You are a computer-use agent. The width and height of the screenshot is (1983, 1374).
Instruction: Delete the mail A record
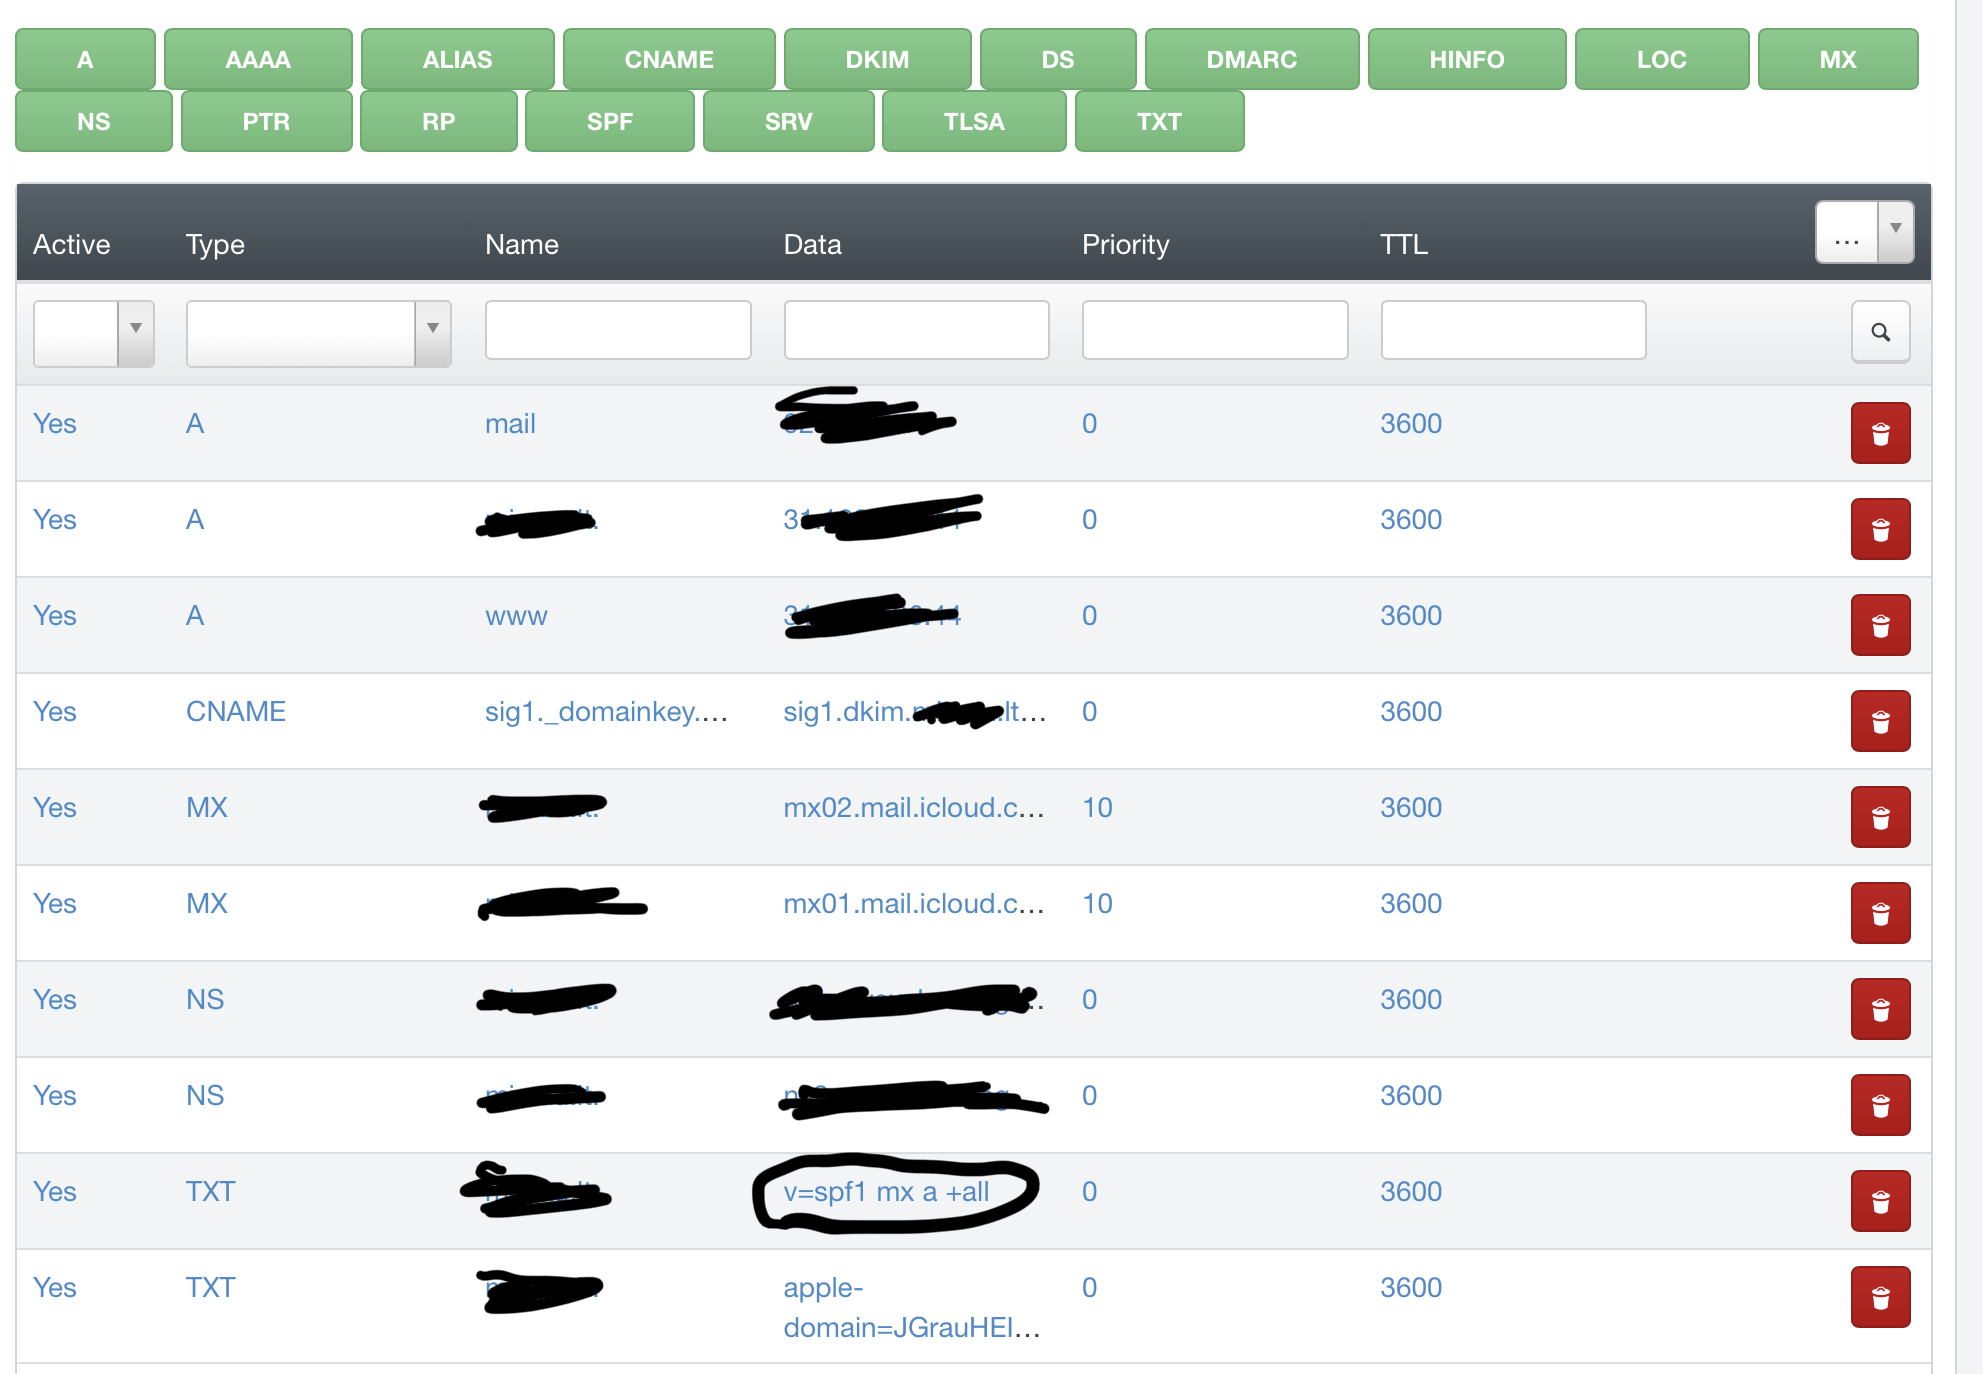coord(1879,433)
